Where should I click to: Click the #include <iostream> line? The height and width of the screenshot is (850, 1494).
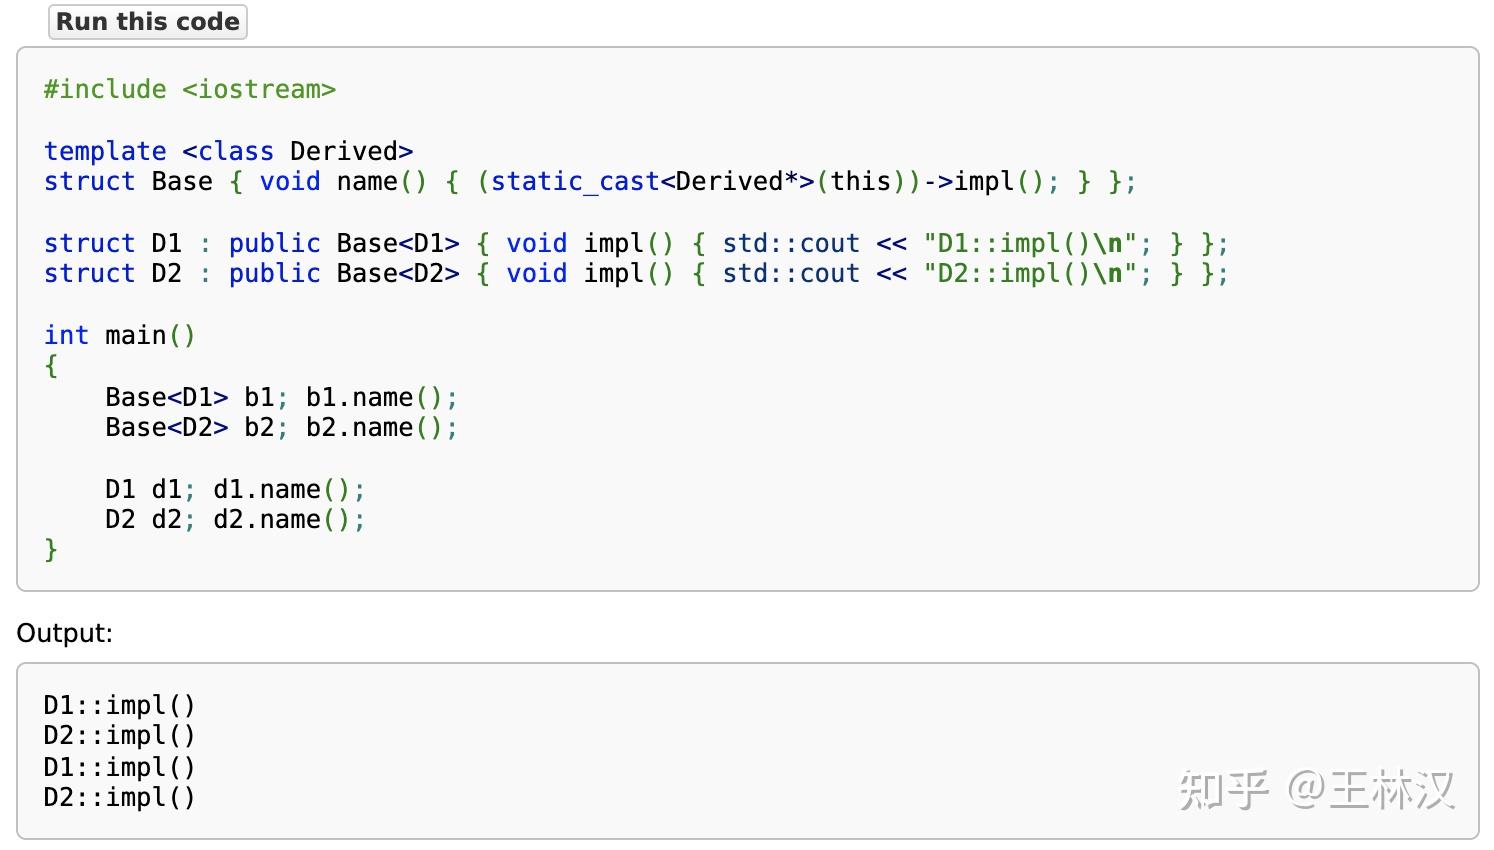(190, 89)
